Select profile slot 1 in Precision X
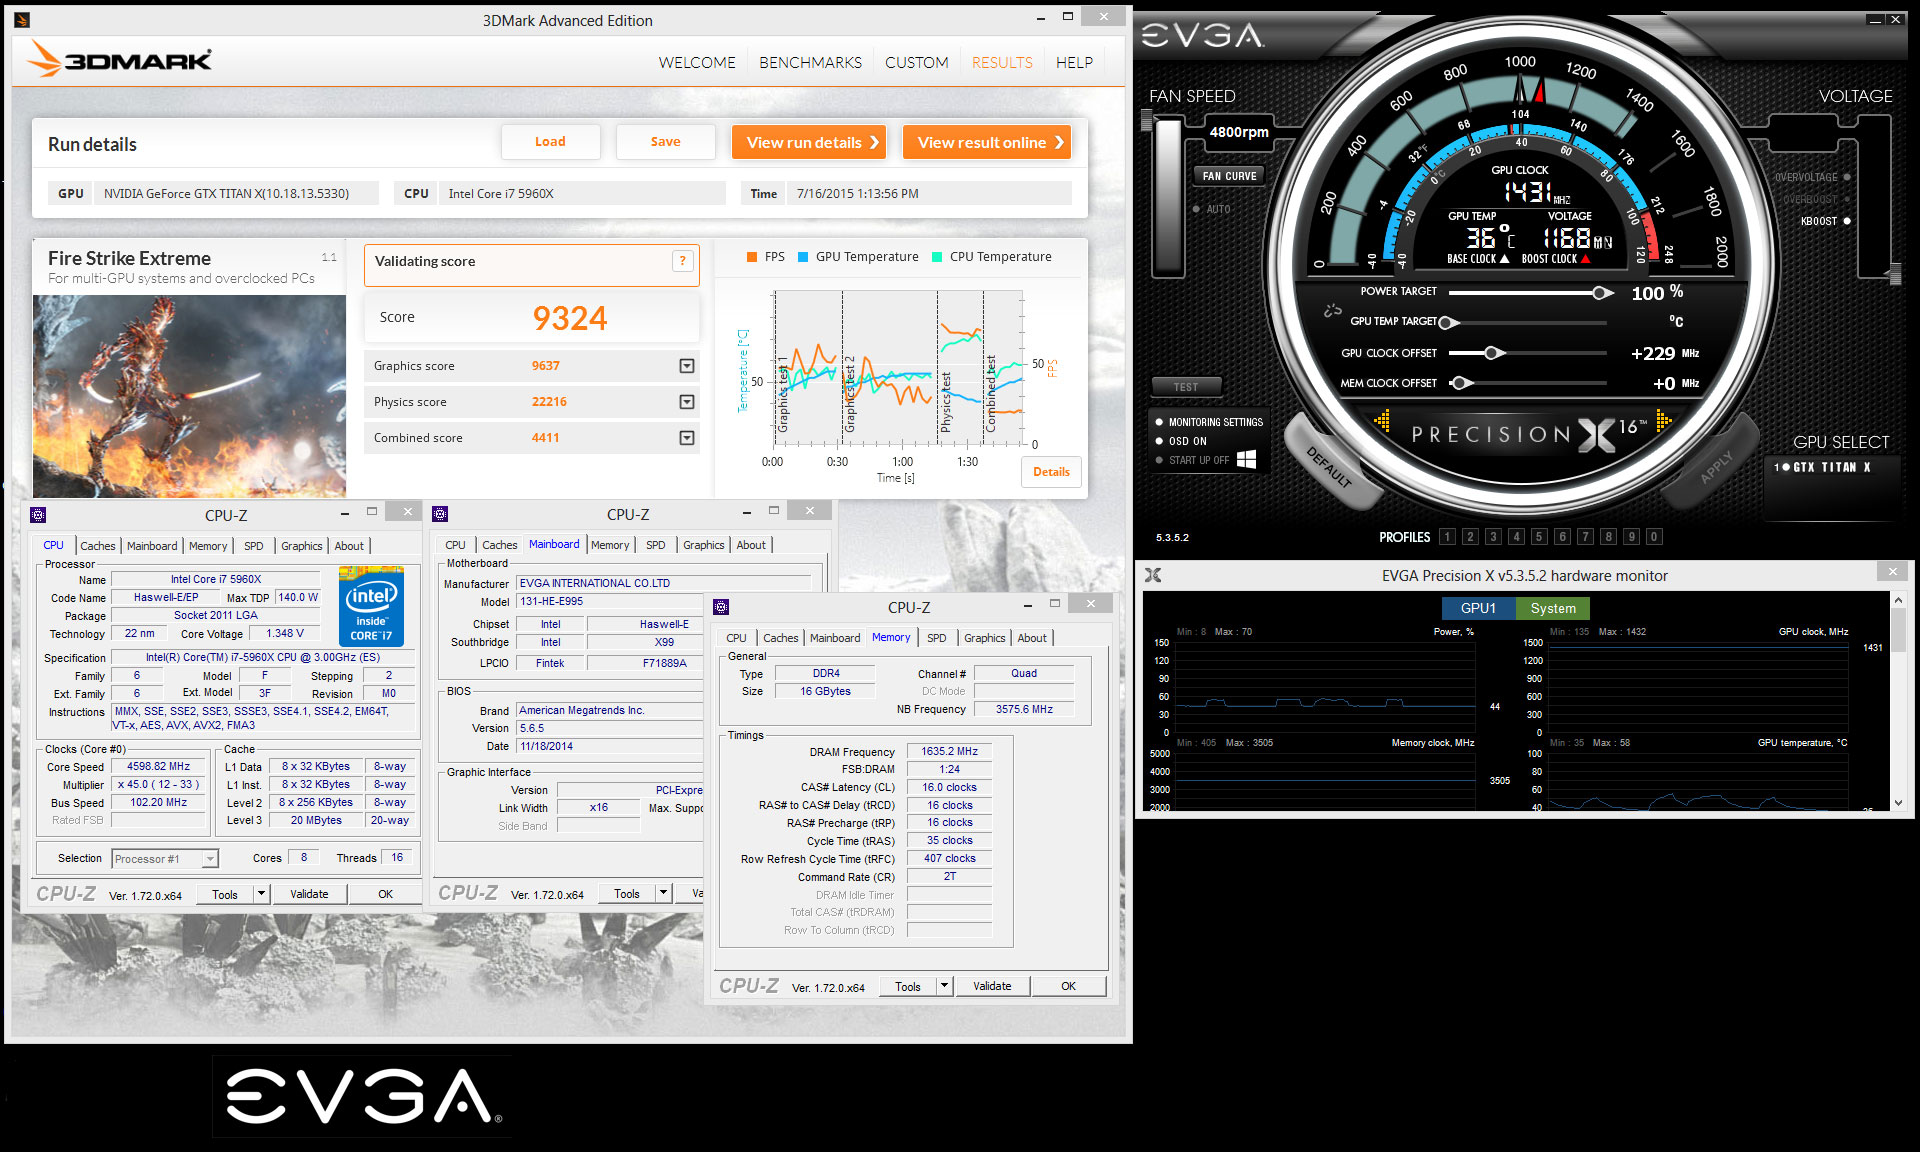This screenshot has height=1152, width=1920. point(1447,537)
